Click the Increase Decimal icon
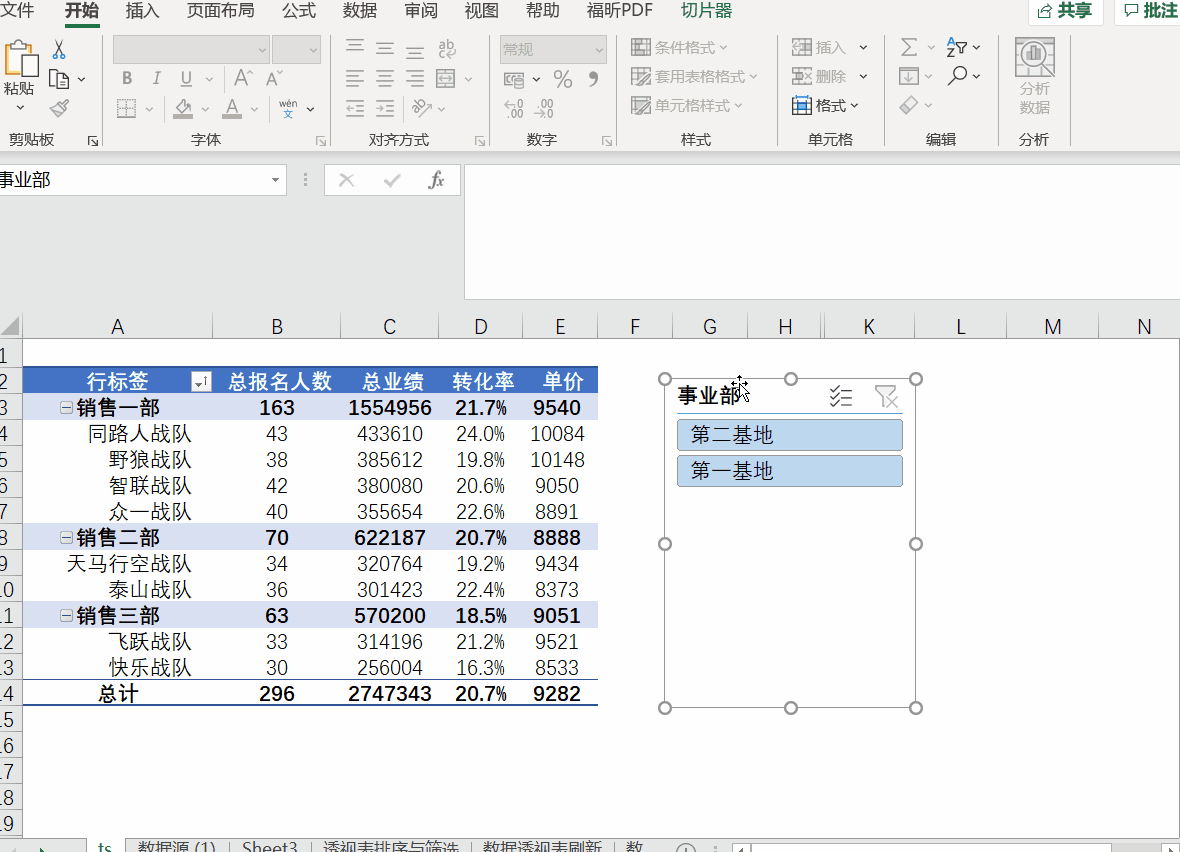 514,109
